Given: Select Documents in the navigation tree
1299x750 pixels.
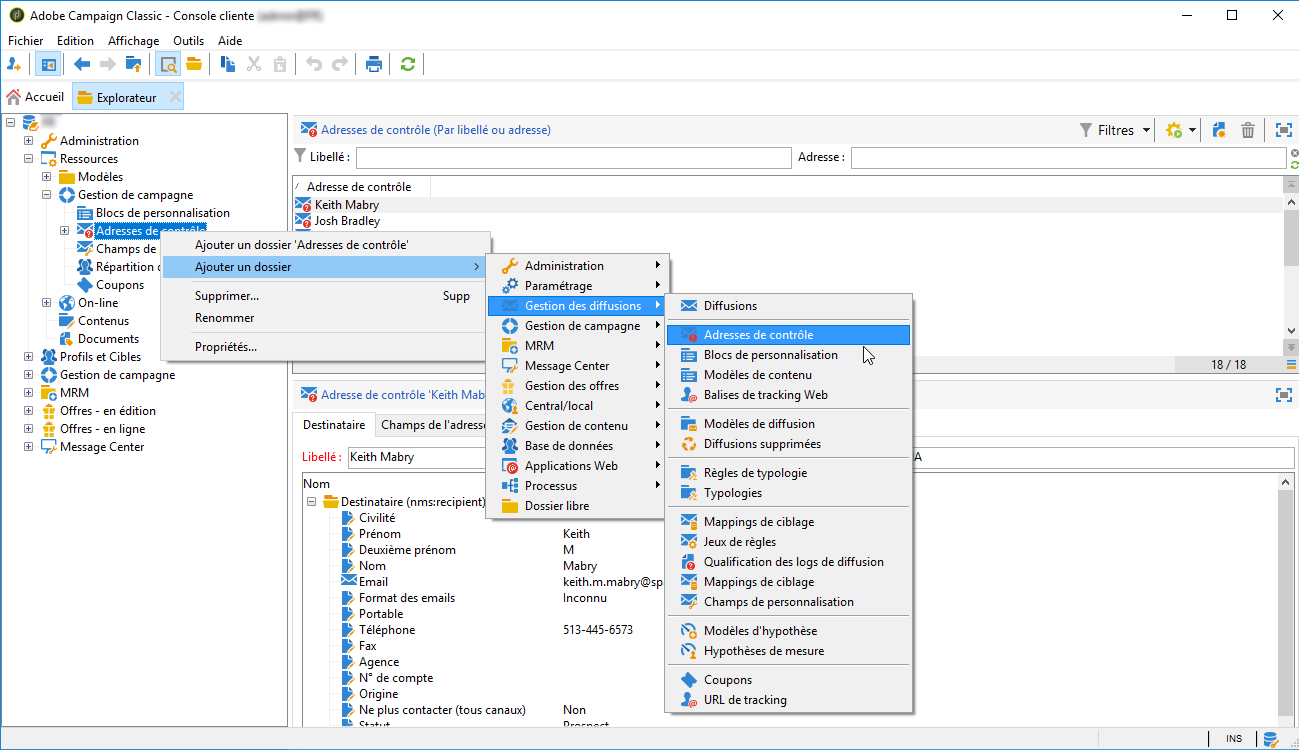Looking at the screenshot, I should point(108,339).
